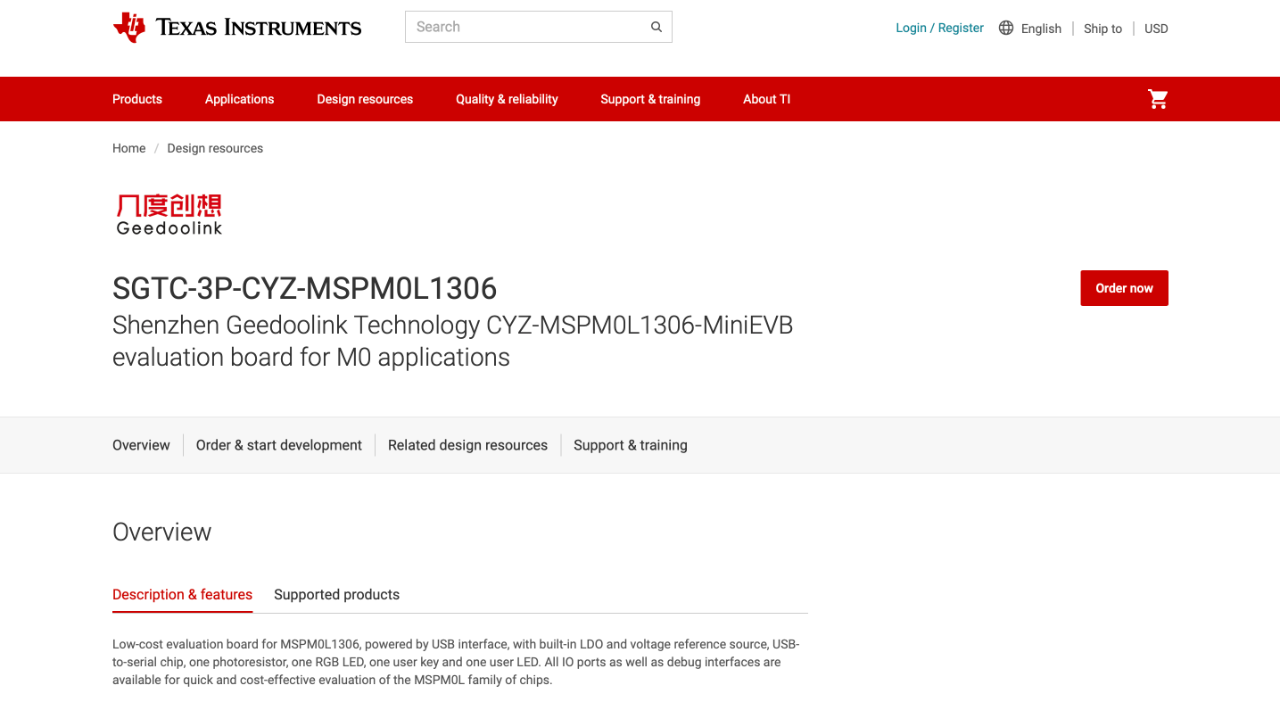The height and width of the screenshot is (706, 1280).
Task: Open the Design resources menu
Action: tap(365, 99)
